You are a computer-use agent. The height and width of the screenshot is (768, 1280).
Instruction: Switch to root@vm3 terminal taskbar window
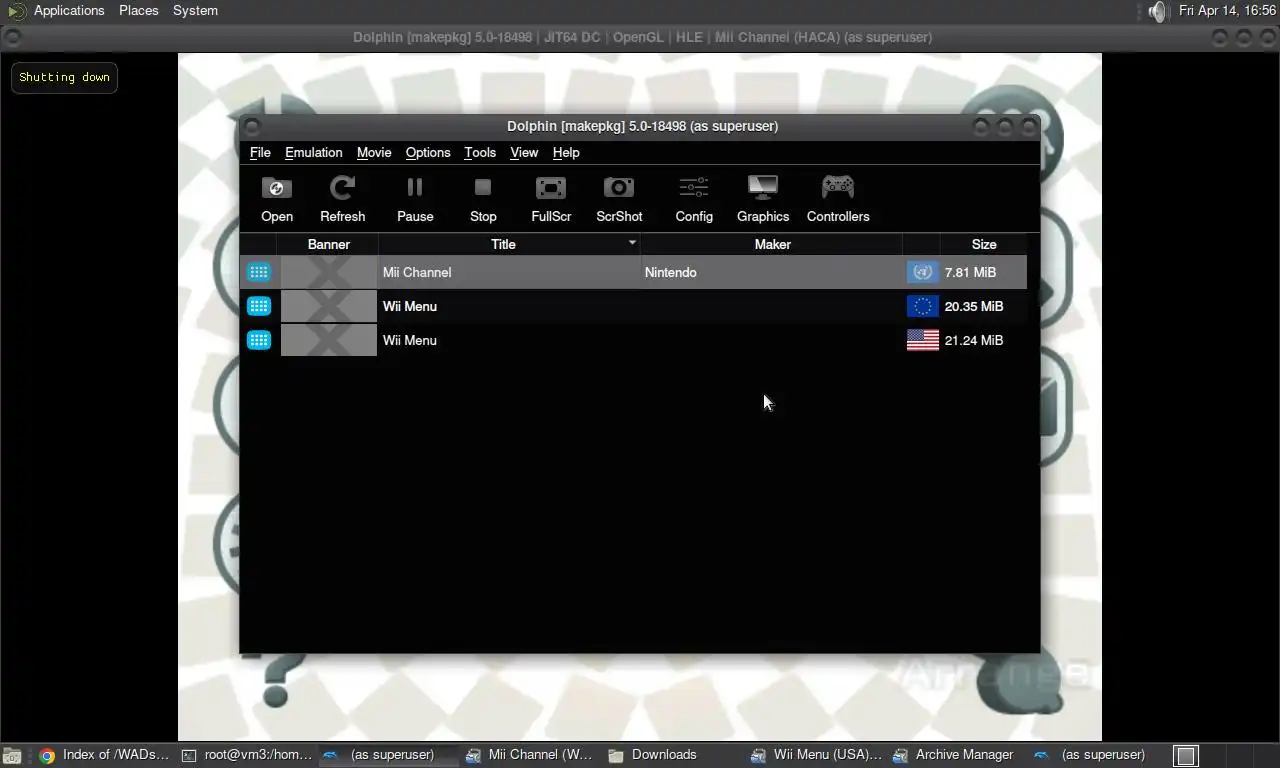tap(247, 755)
